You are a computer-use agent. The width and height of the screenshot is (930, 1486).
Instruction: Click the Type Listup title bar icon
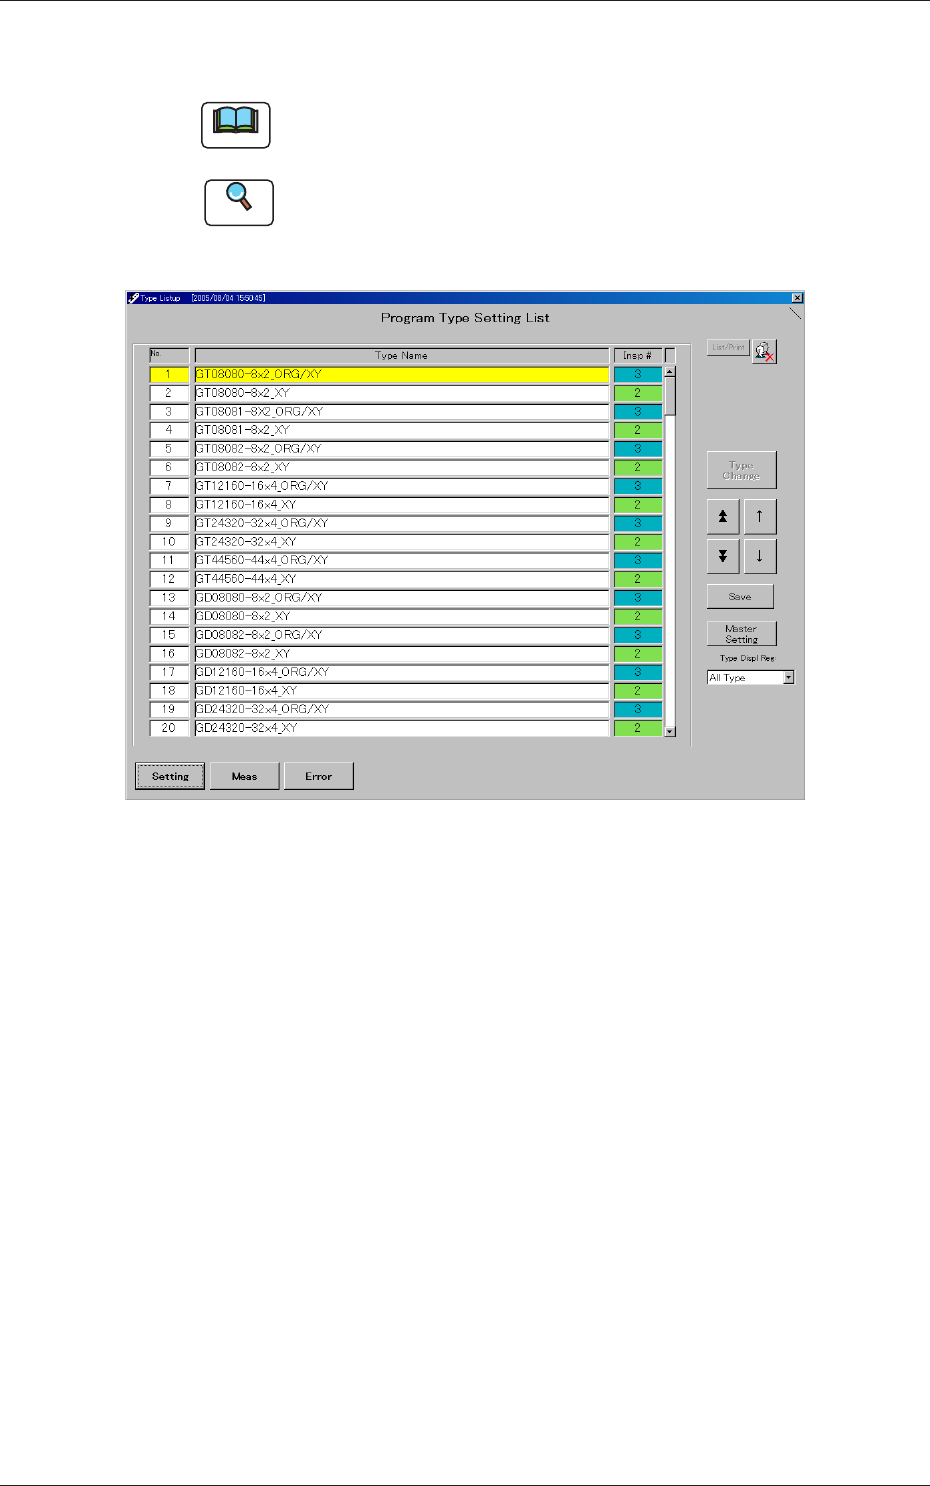tap(133, 297)
